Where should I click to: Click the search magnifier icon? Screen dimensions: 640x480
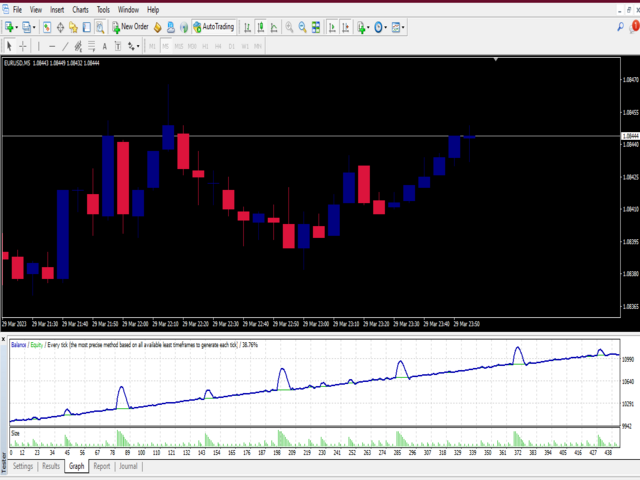(620, 27)
